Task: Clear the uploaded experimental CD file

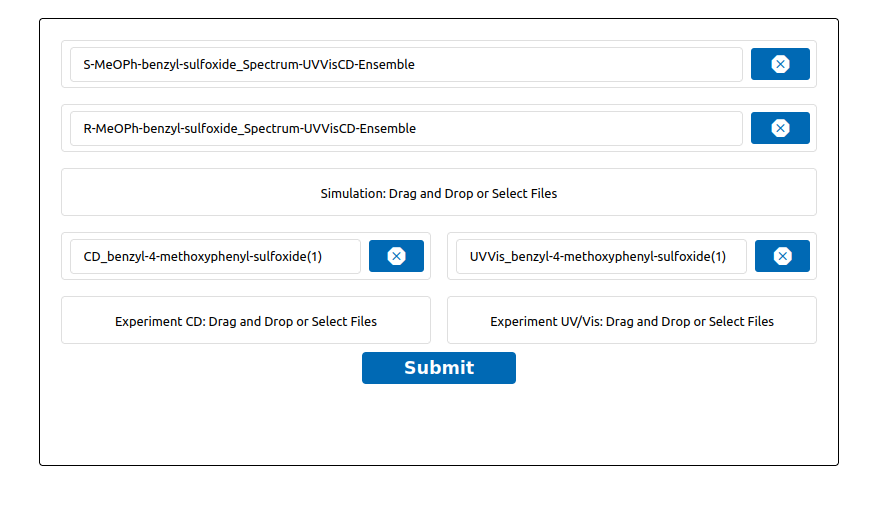Action: 396,256
